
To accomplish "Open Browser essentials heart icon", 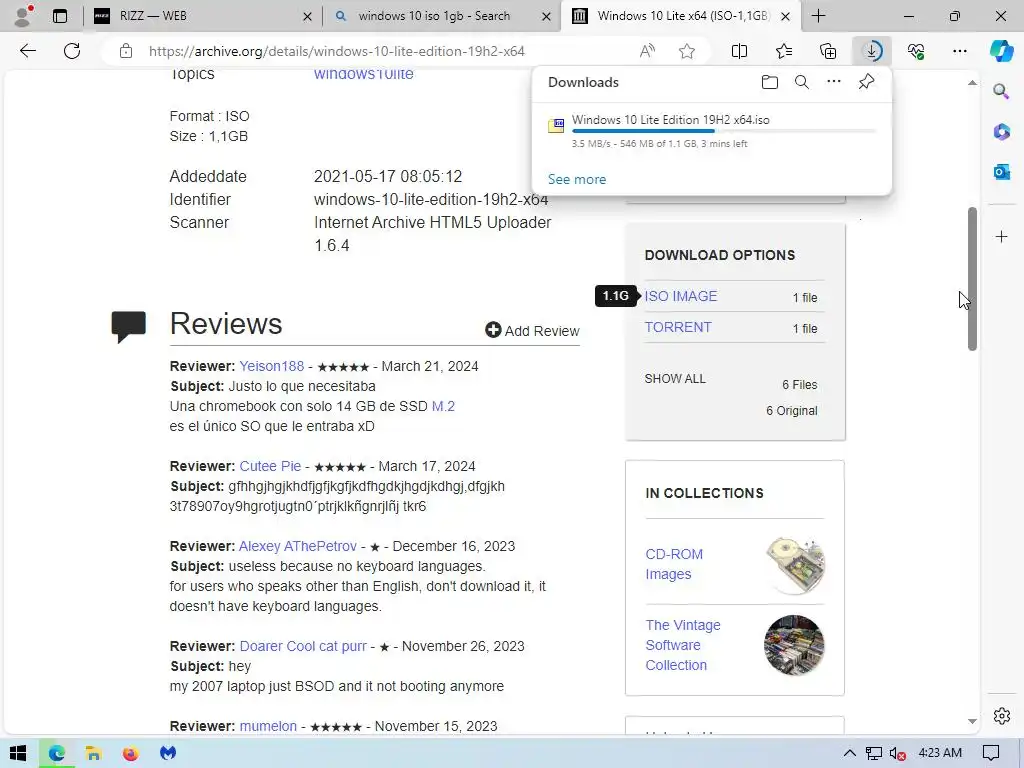I will click(x=916, y=51).
